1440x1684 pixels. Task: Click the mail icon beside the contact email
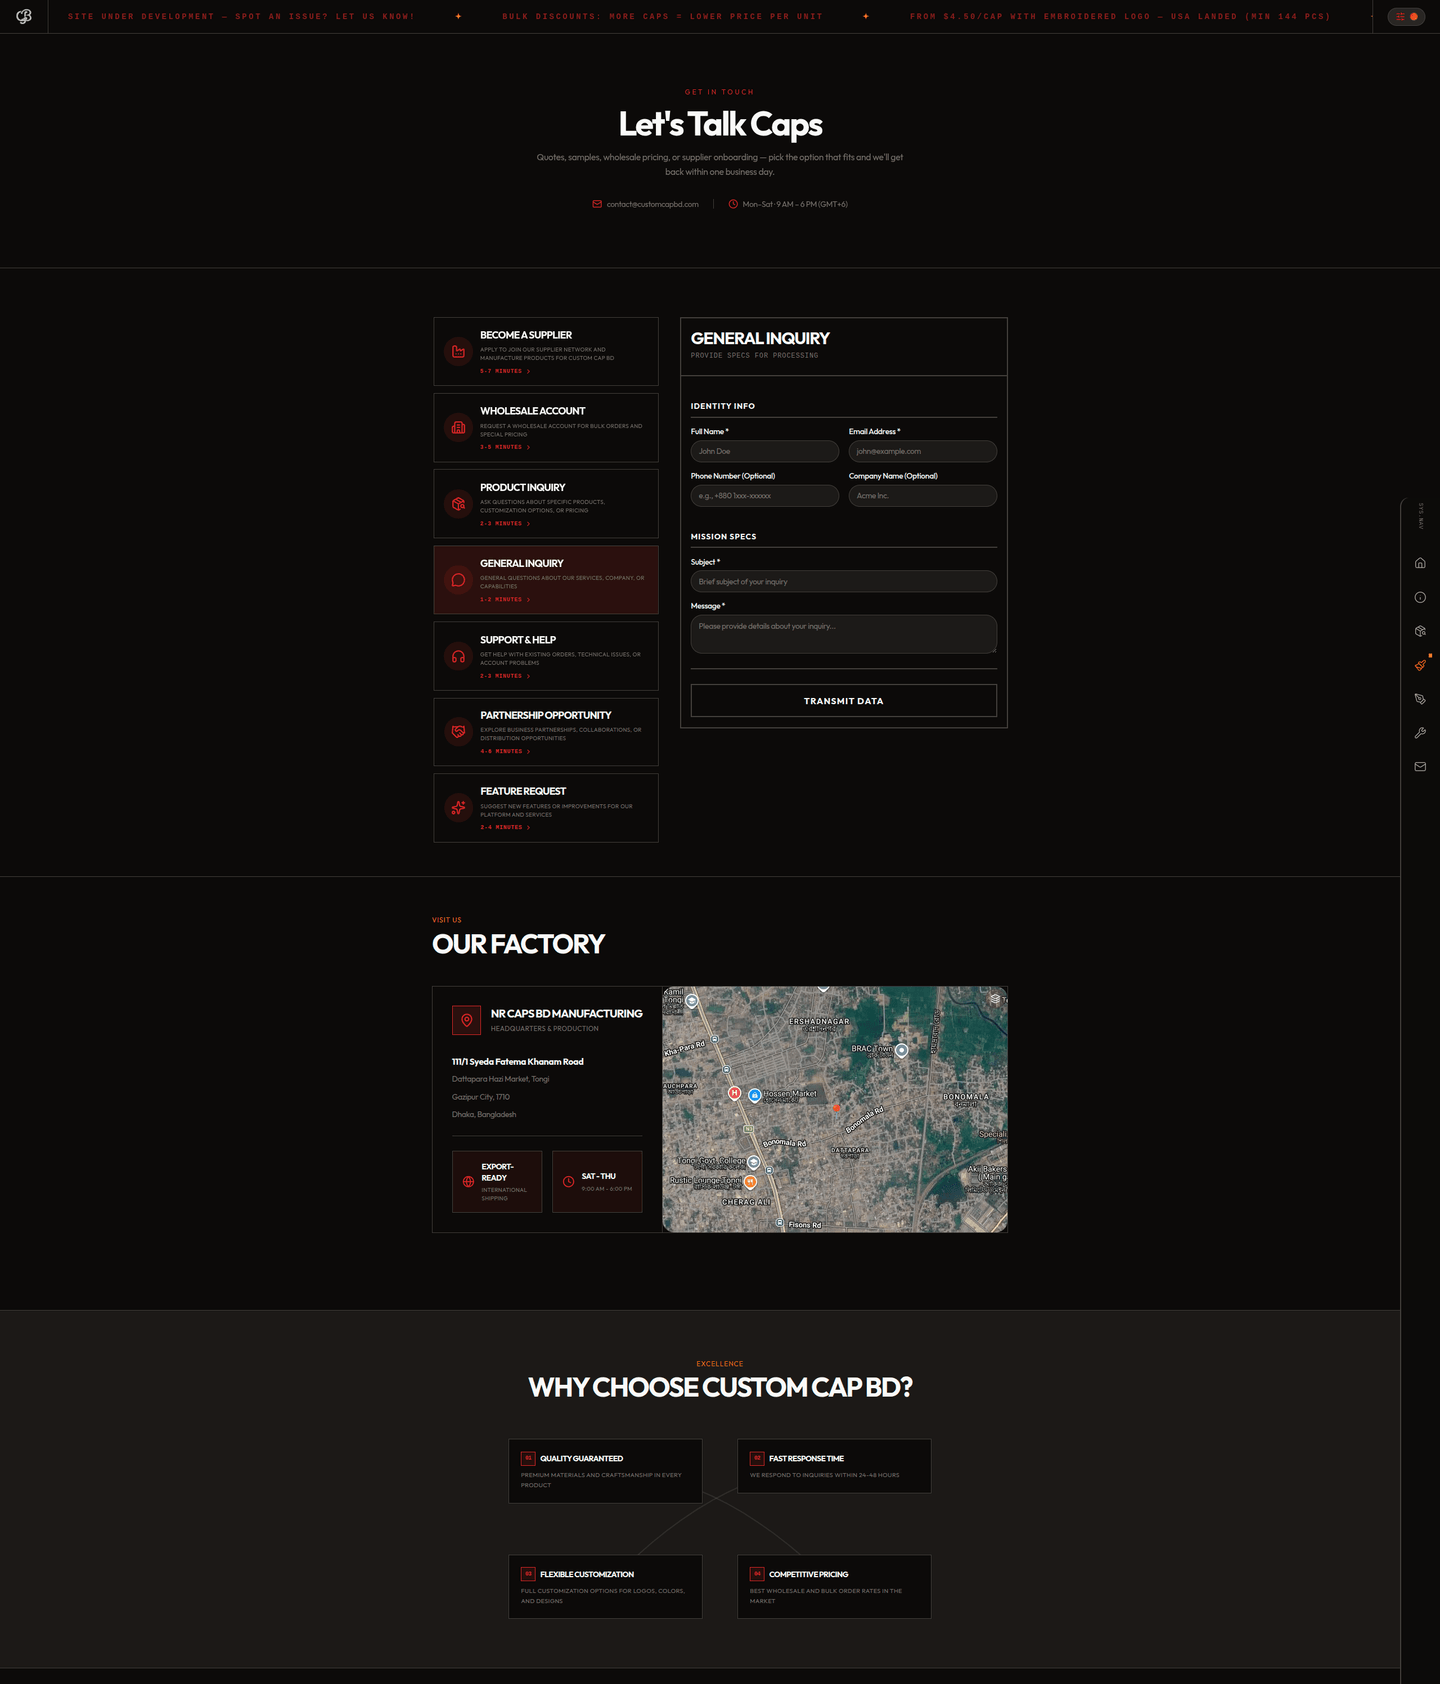click(x=597, y=204)
